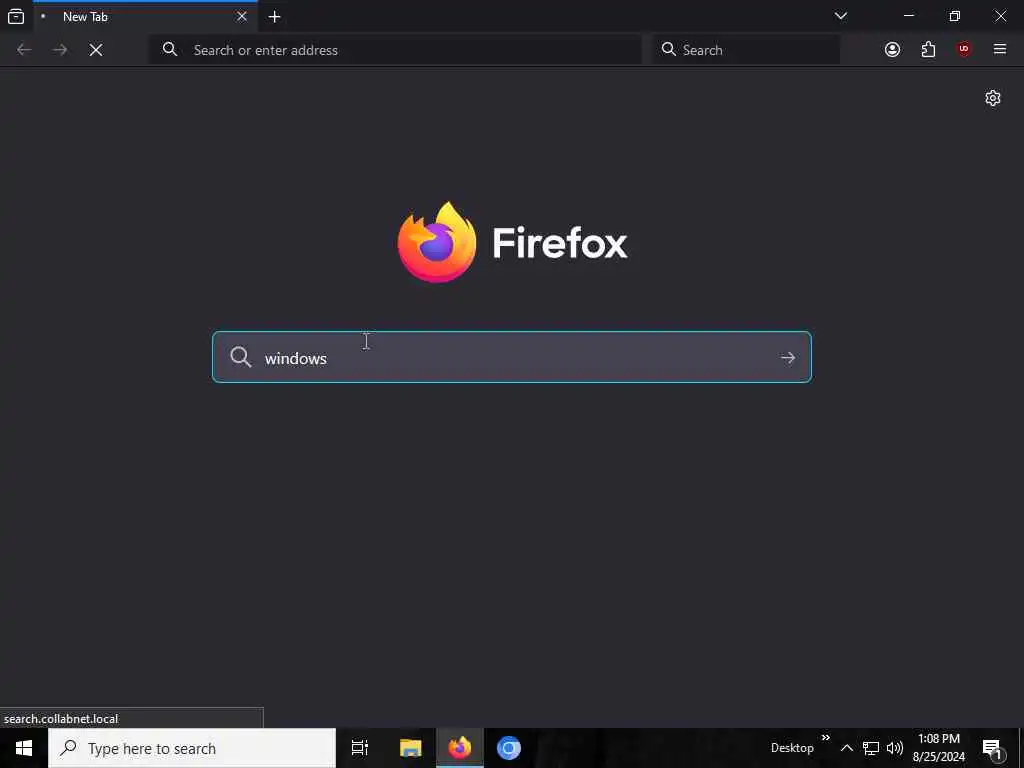Expand the Desktop toolbar chevron

tap(825, 738)
